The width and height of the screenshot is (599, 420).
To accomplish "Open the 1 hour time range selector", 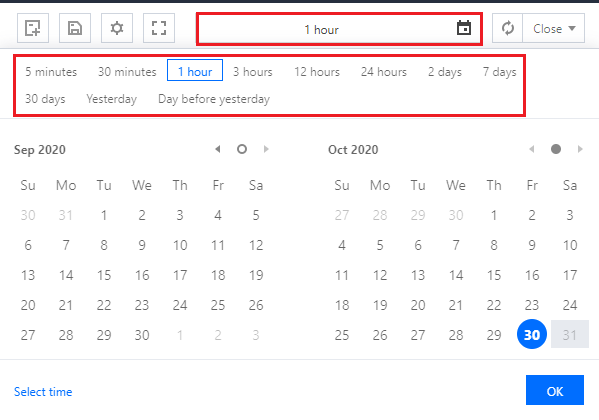I will click(339, 29).
